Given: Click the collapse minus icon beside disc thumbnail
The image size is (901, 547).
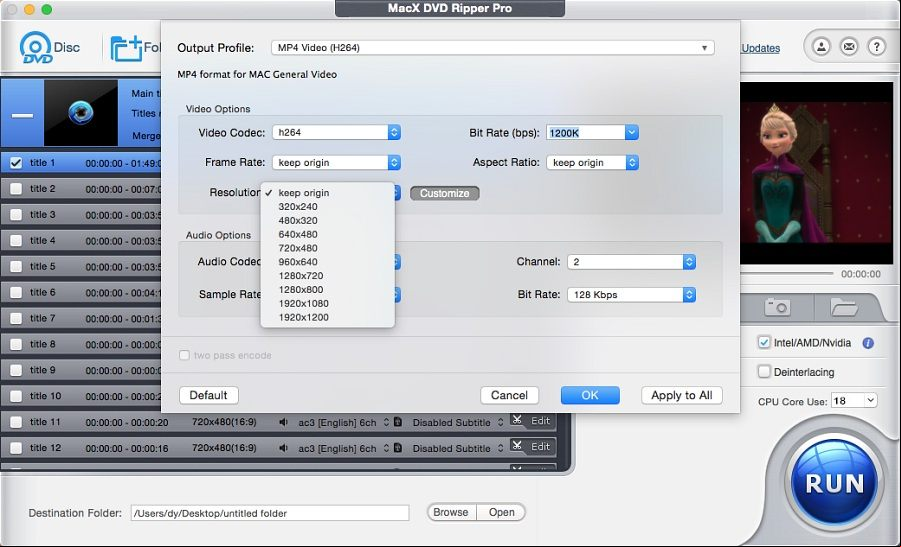Looking at the screenshot, I should 22,115.
